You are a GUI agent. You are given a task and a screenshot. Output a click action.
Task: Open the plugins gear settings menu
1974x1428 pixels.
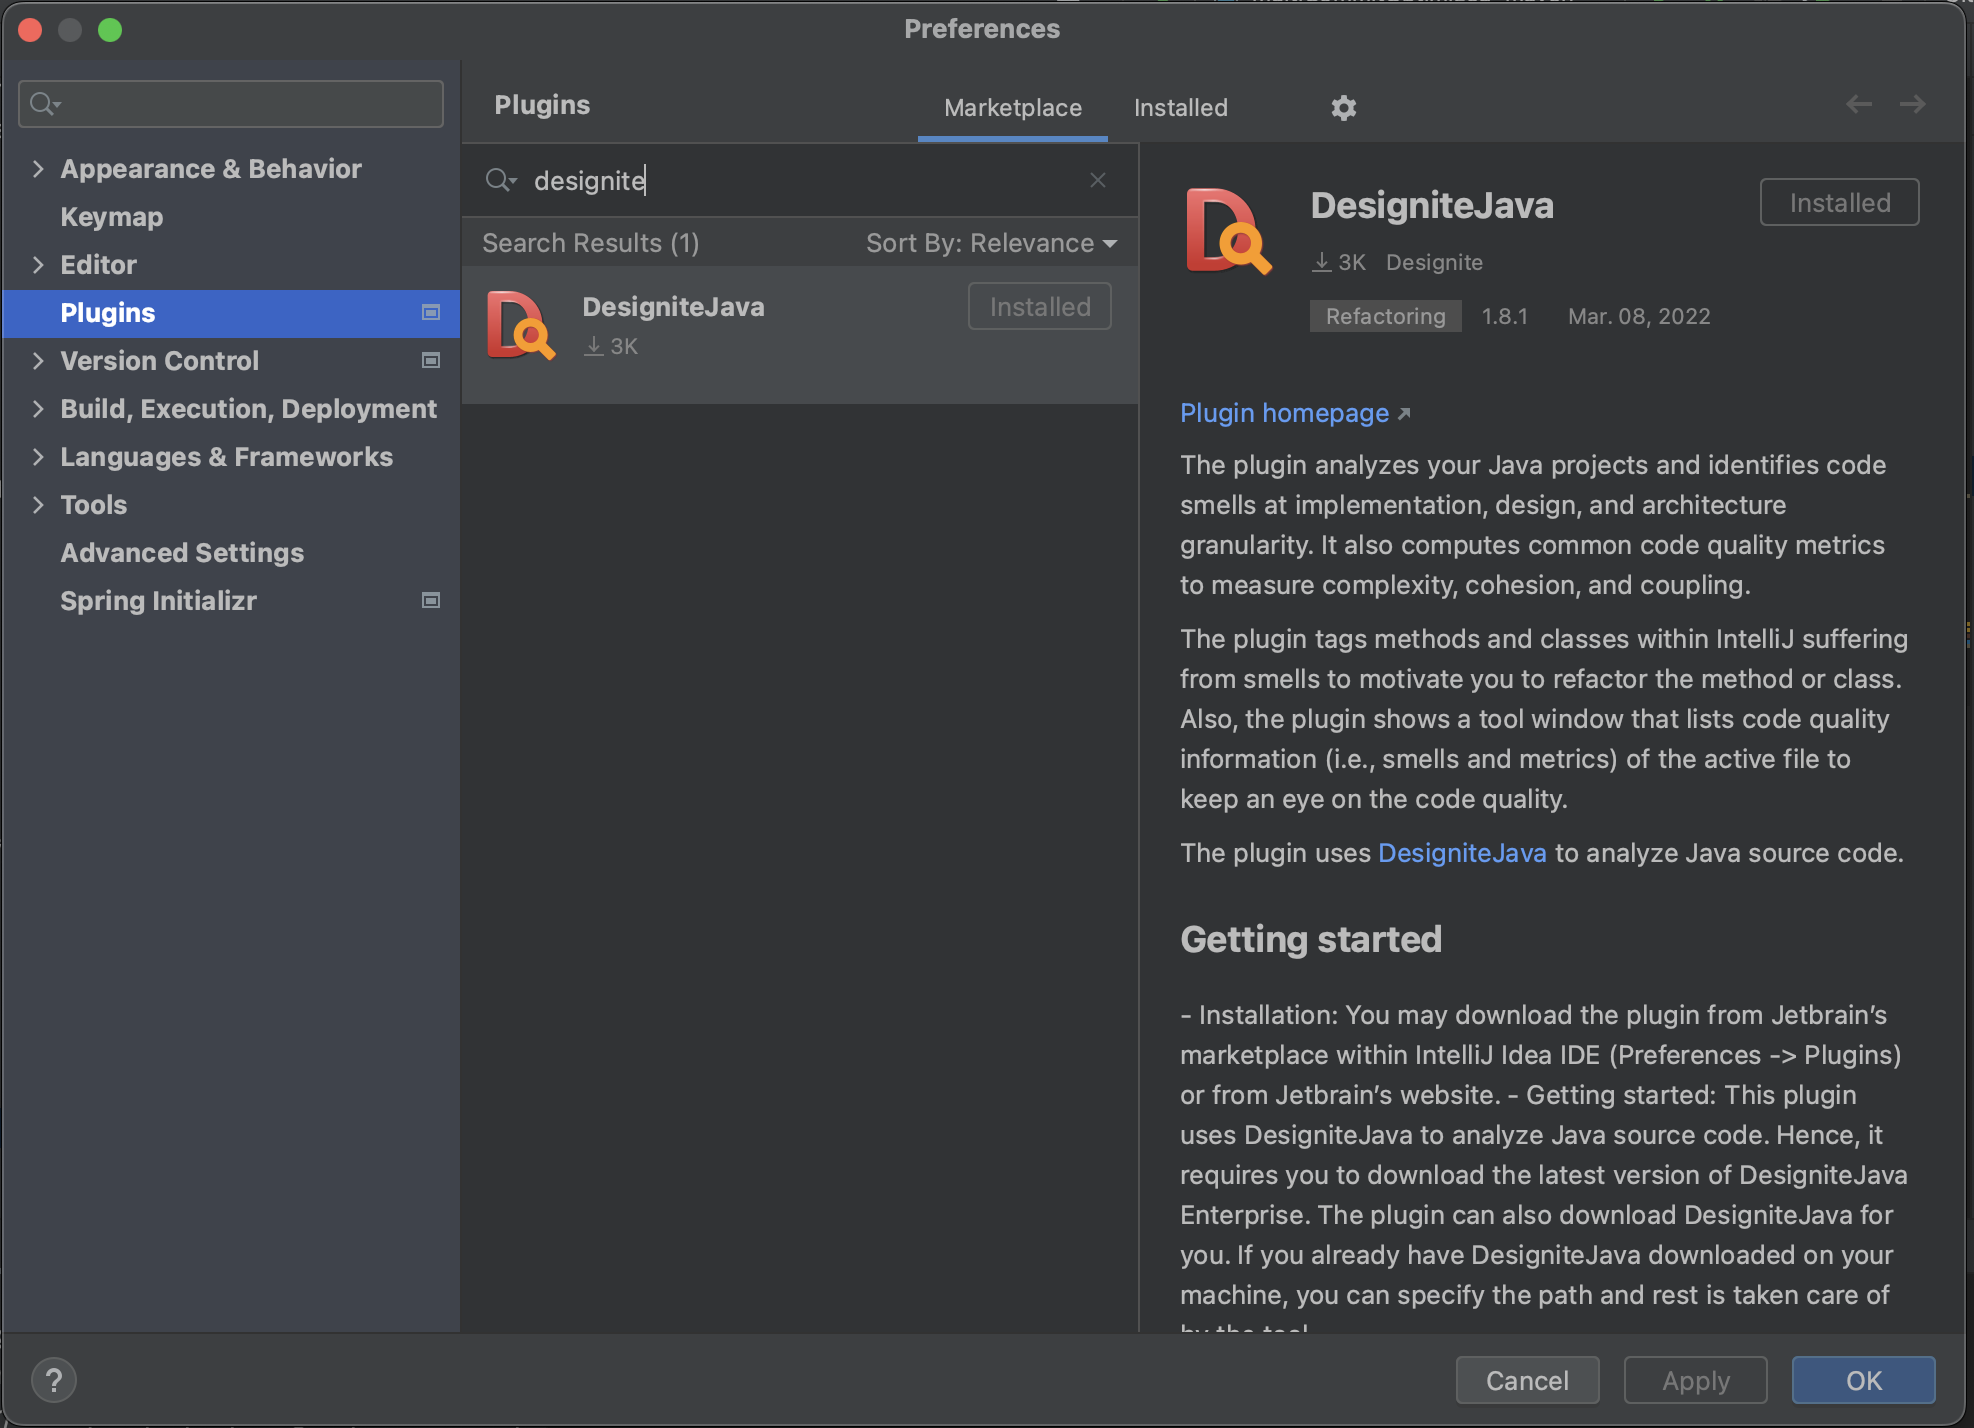click(x=1343, y=107)
